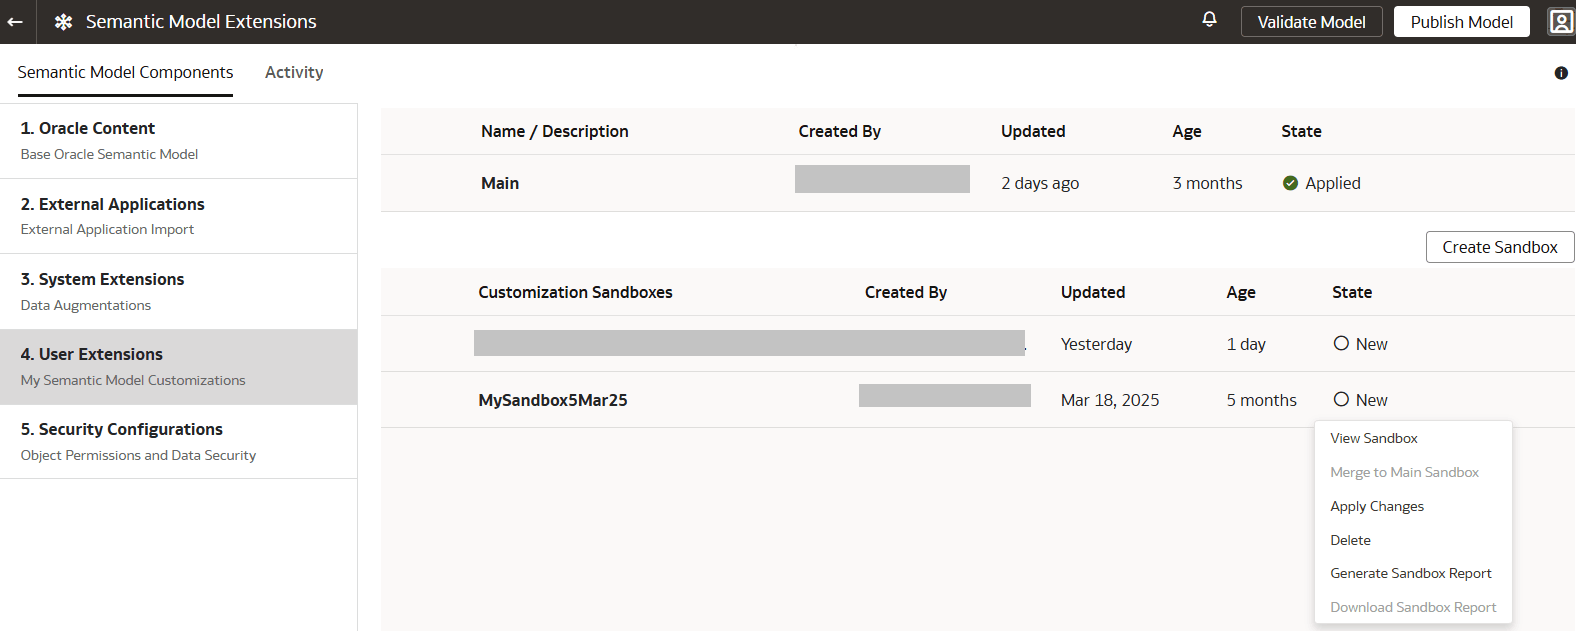Click the green Applied status icon
This screenshot has height=631, width=1576.
1290,183
